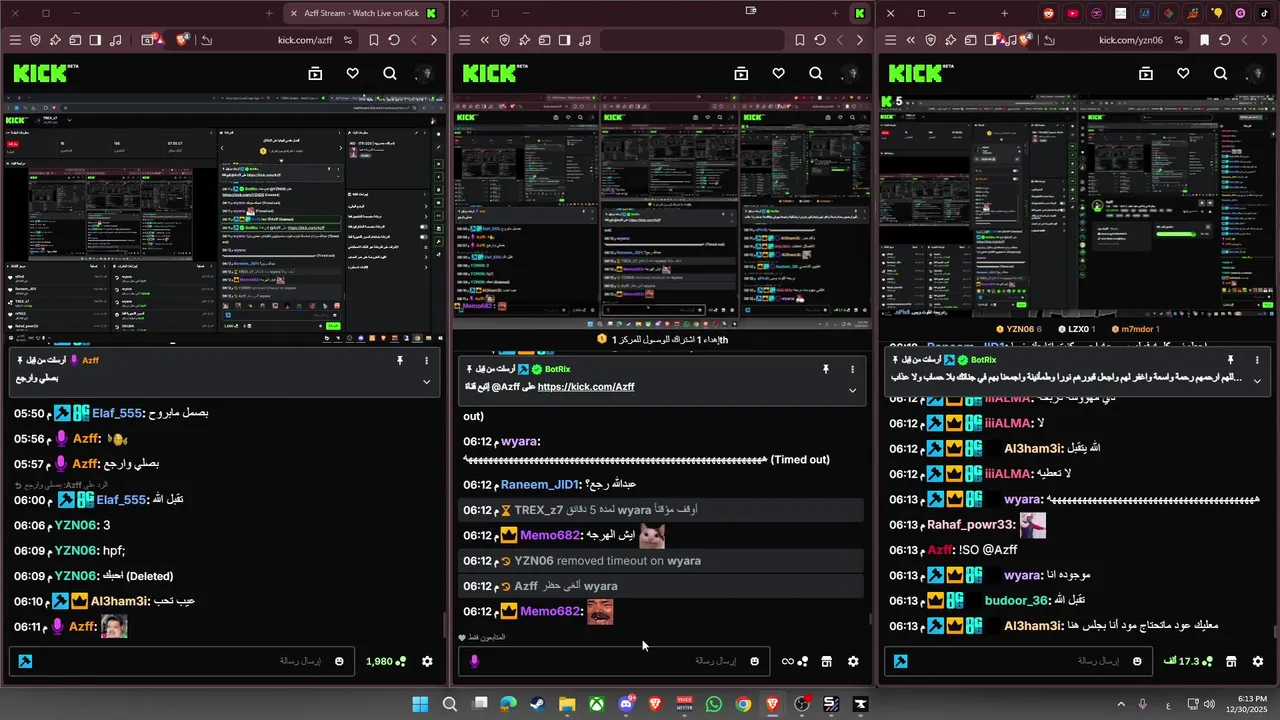
Task: Select Kick tab in middle window
Action: 859,13
